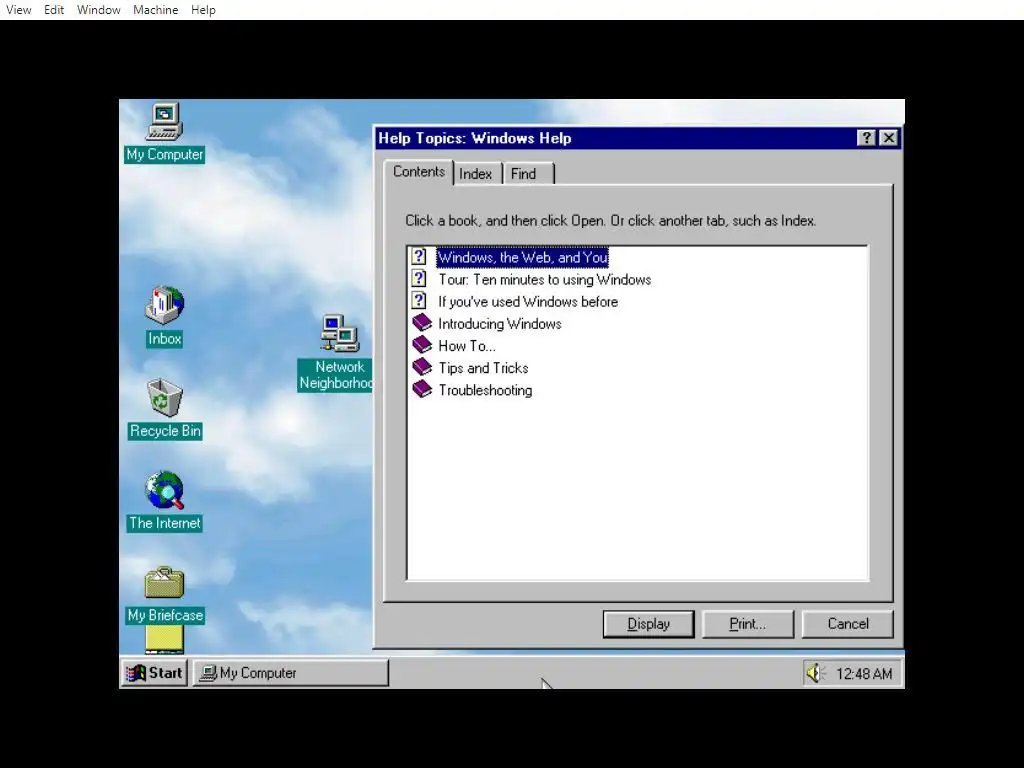Select 'If you've used Windows before' topic

tap(528, 302)
